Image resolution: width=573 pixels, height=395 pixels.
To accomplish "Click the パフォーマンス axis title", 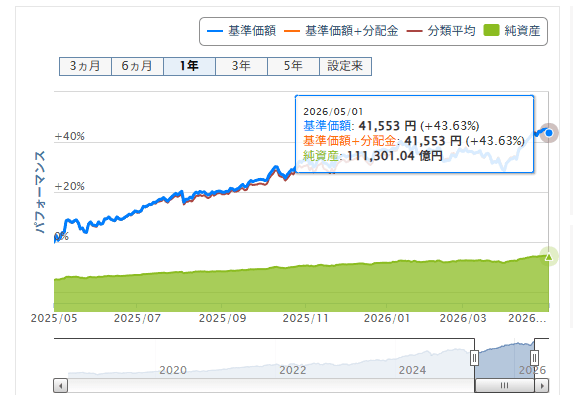I will click(x=39, y=191).
